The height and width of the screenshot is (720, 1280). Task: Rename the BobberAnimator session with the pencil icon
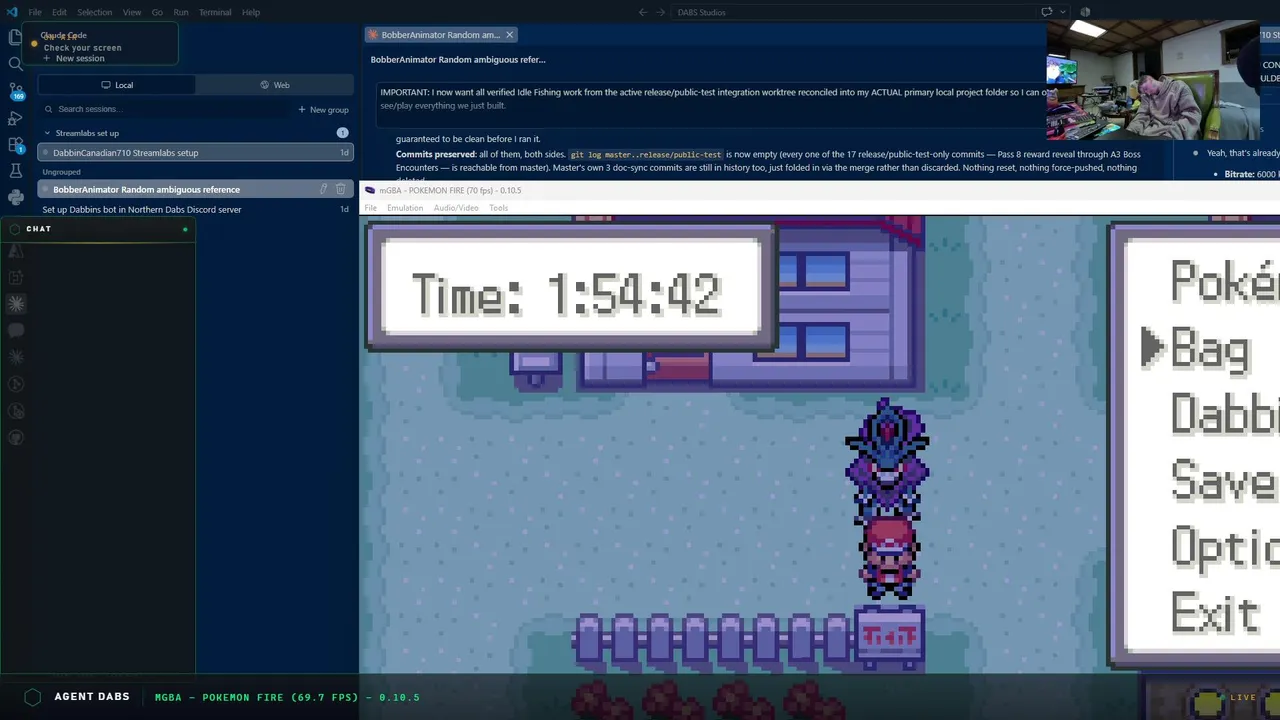323,189
